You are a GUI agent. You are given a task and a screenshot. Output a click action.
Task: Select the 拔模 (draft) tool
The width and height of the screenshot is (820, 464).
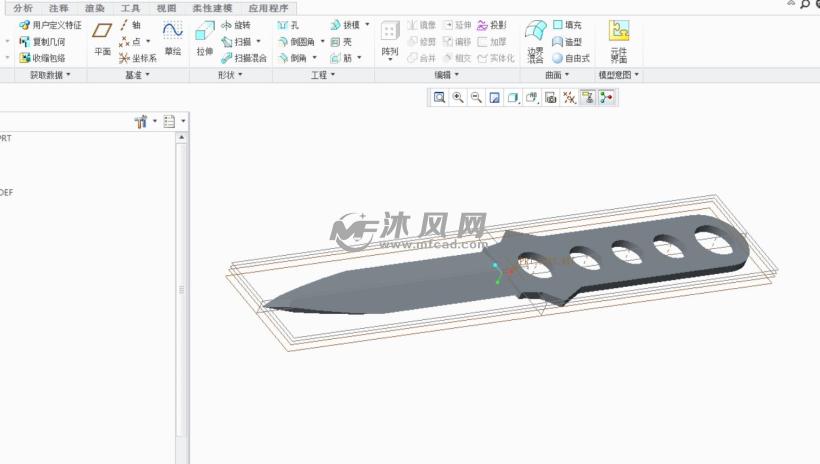point(345,25)
